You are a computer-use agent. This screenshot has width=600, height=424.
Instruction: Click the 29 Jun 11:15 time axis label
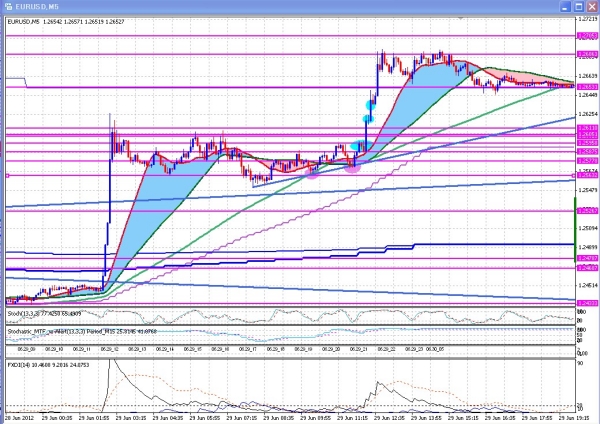352,418
